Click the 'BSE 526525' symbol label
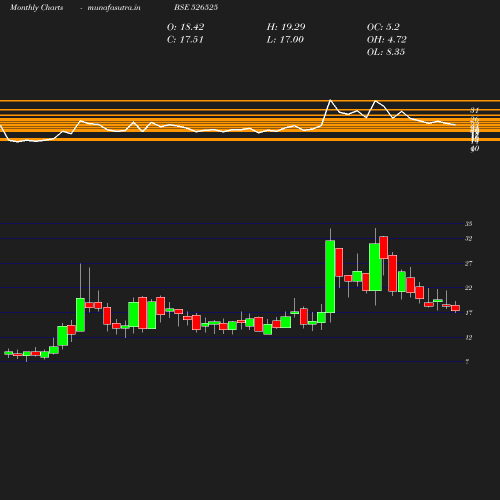This screenshot has width=500, height=500. [196, 7]
